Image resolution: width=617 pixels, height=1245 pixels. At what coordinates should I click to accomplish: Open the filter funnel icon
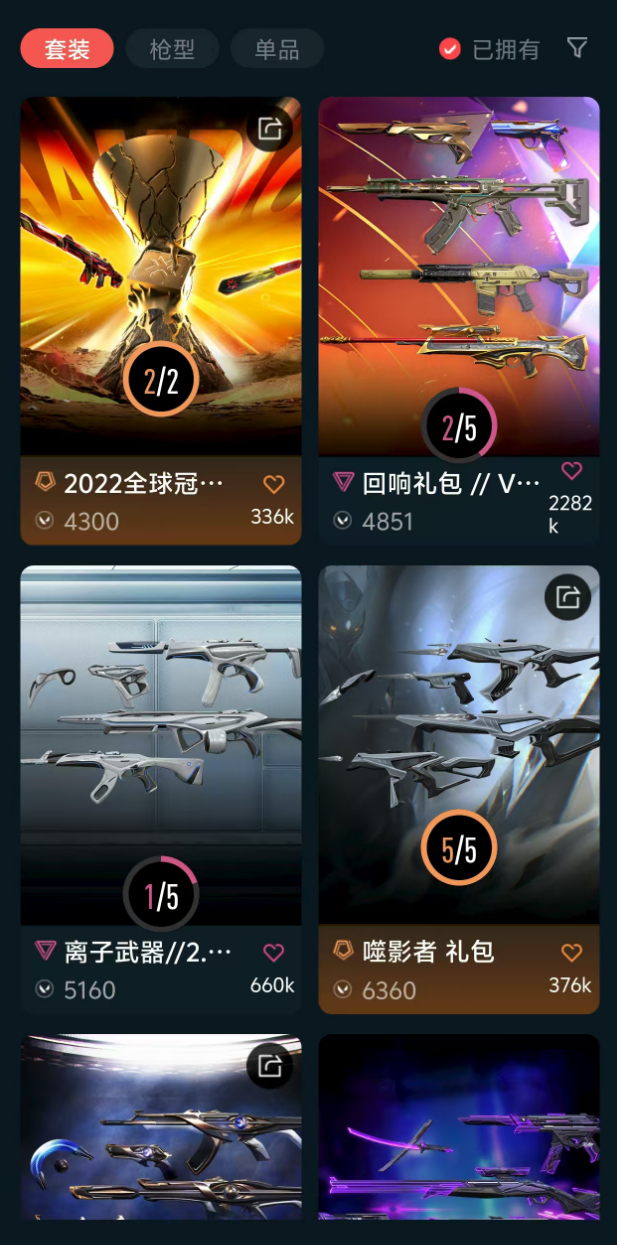(577, 48)
